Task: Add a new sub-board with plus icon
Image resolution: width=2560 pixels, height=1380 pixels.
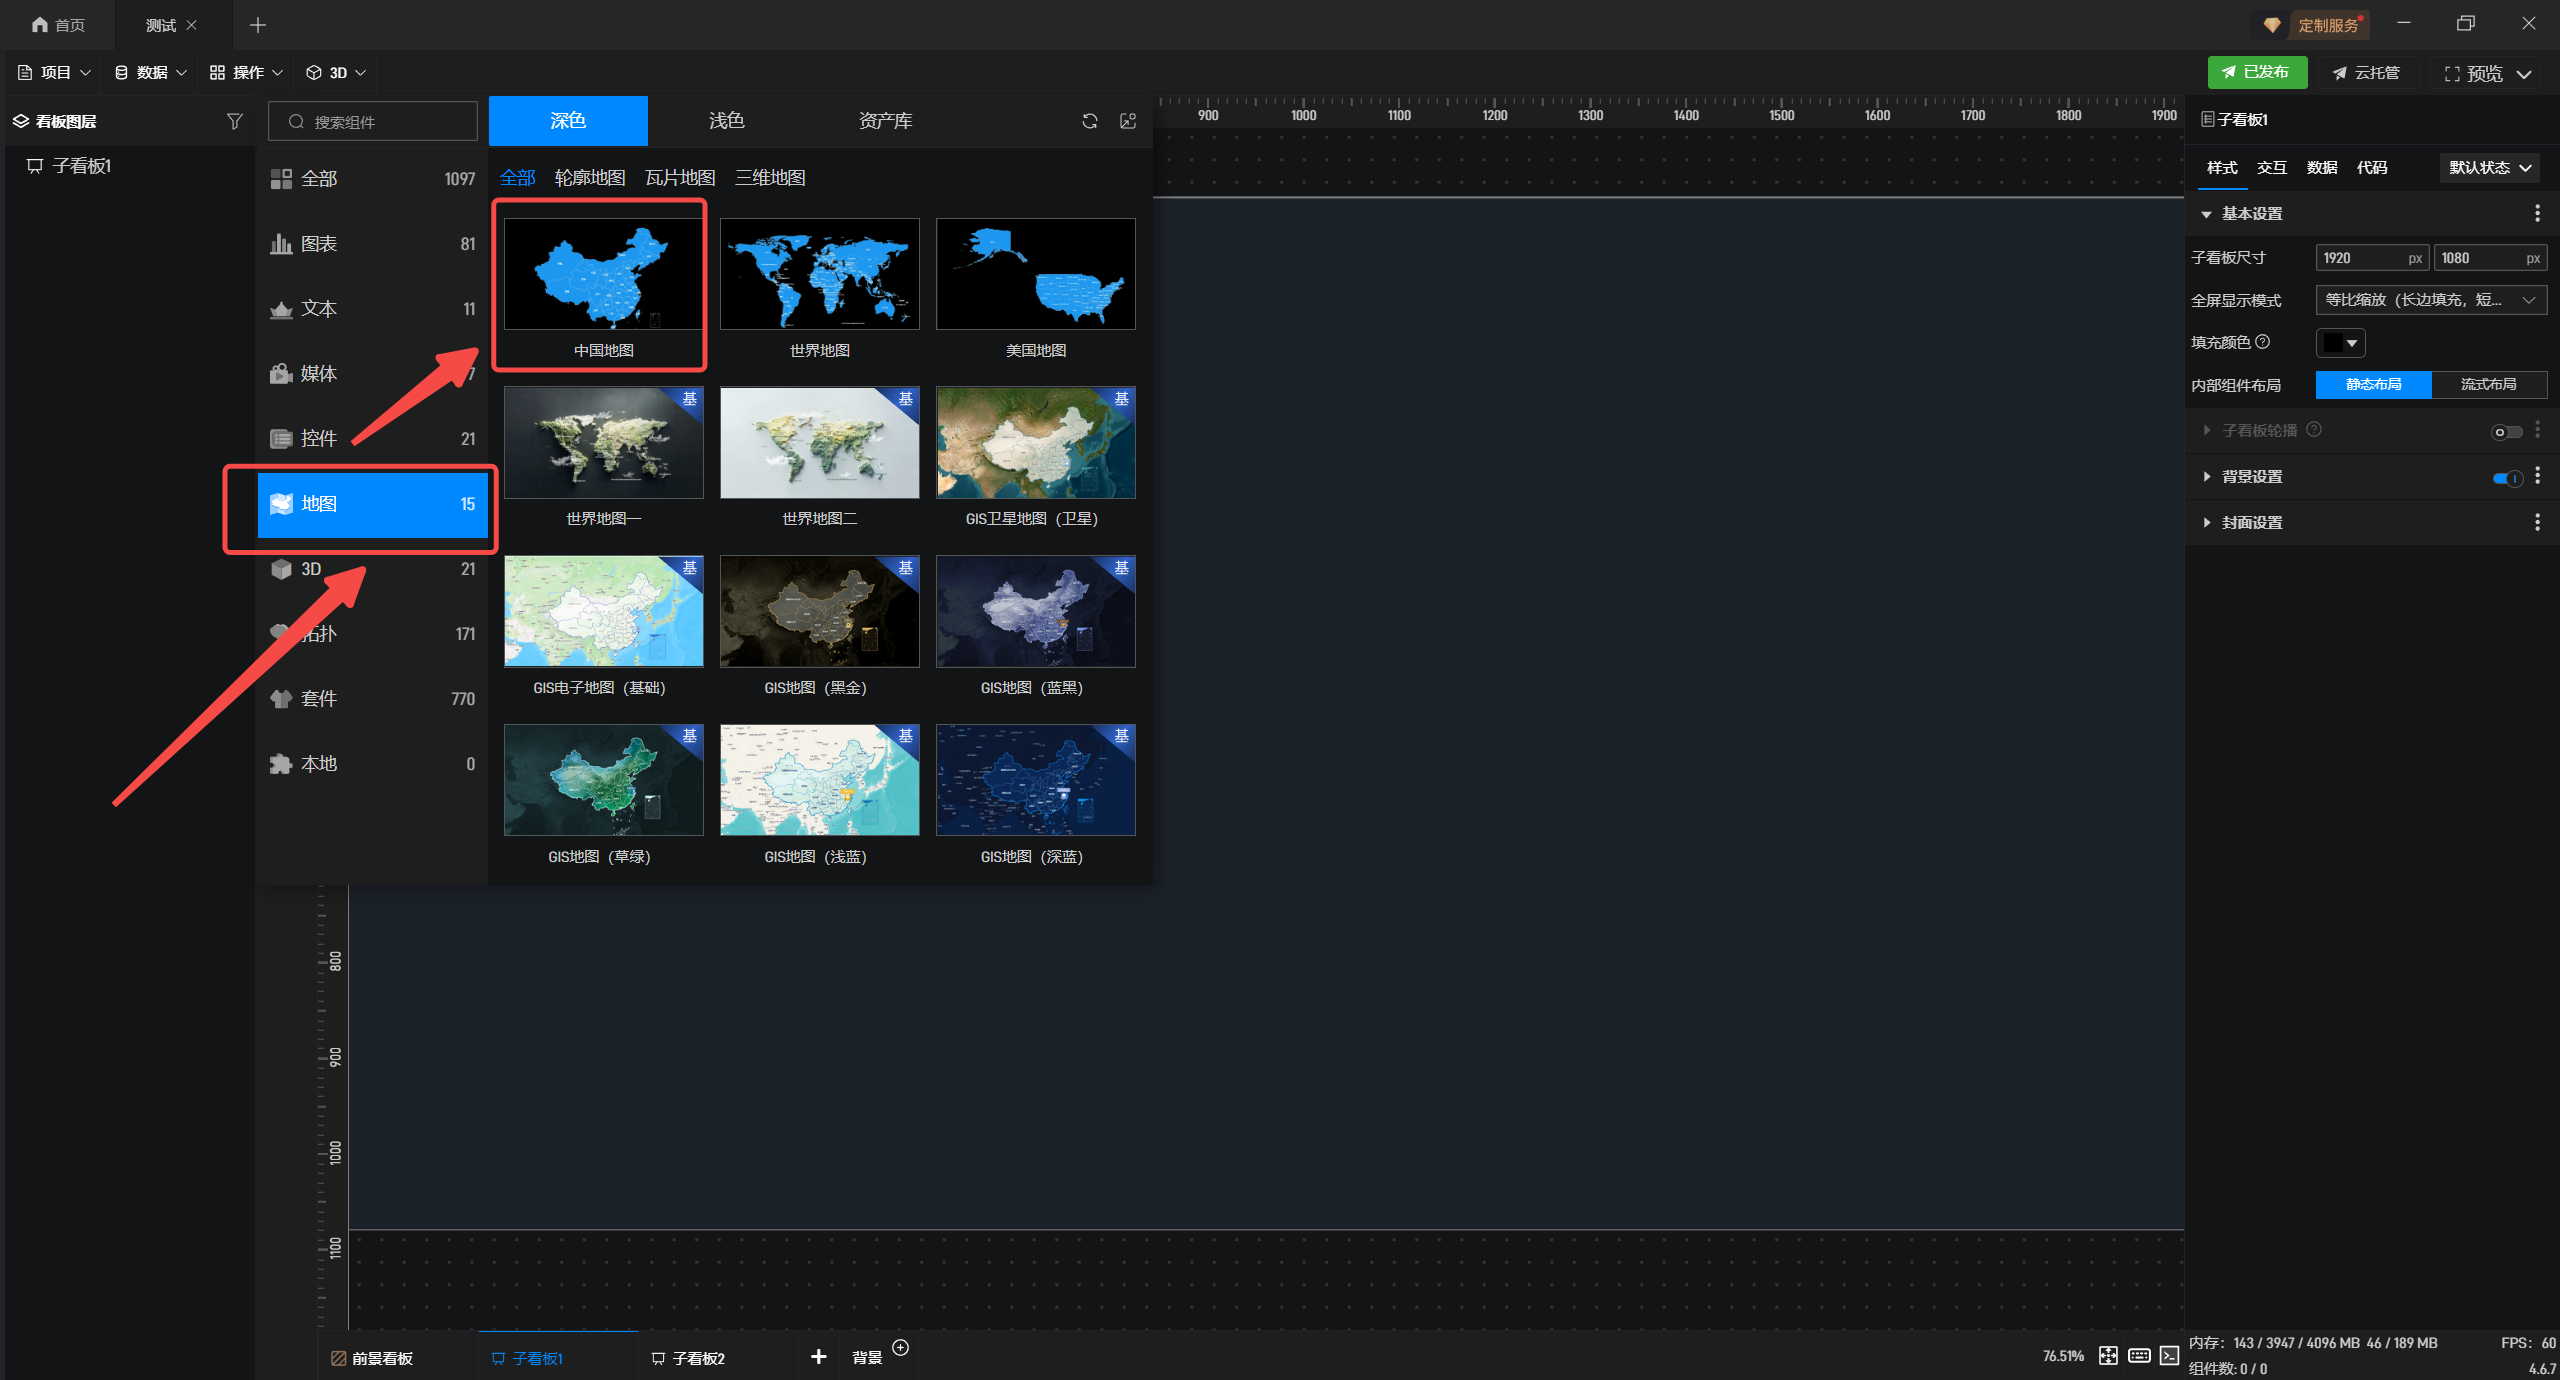Action: point(818,1357)
